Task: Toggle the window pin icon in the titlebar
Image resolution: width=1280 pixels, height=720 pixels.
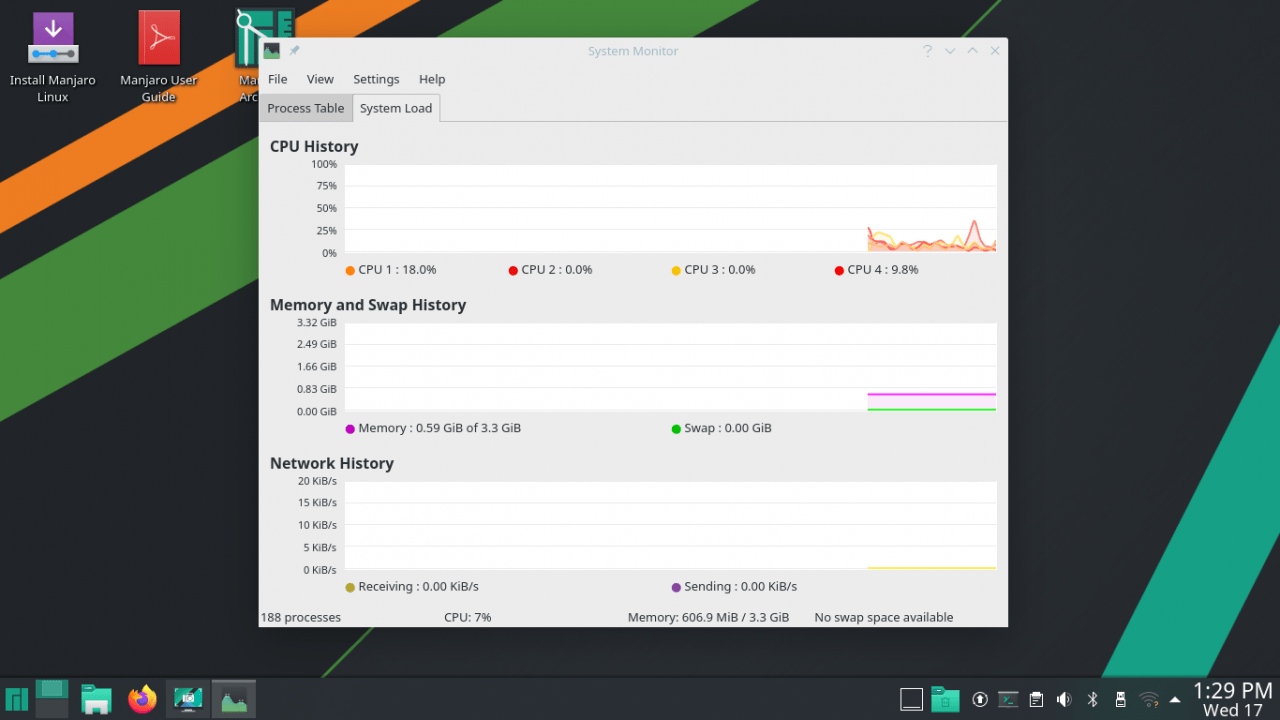Action: [293, 50]
